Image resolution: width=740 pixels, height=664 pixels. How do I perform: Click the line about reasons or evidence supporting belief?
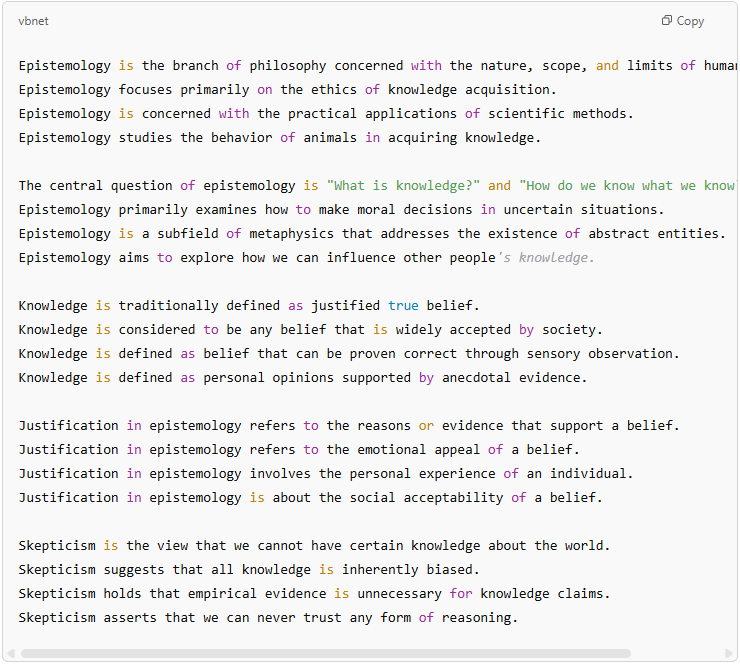coord(349,426)
